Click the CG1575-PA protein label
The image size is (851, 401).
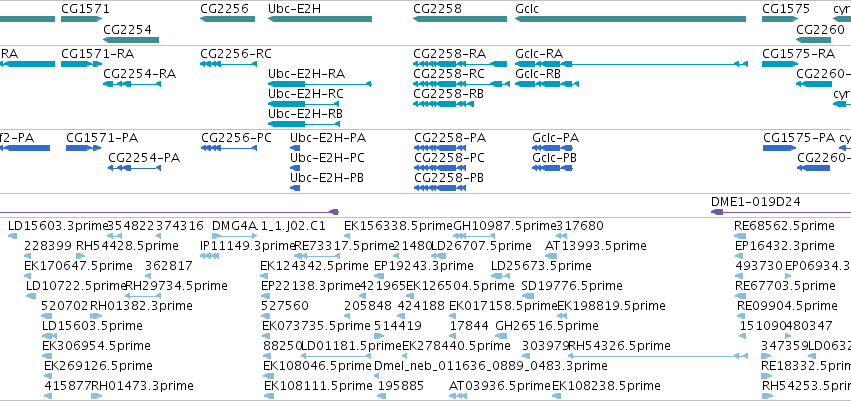coord(799,138)
